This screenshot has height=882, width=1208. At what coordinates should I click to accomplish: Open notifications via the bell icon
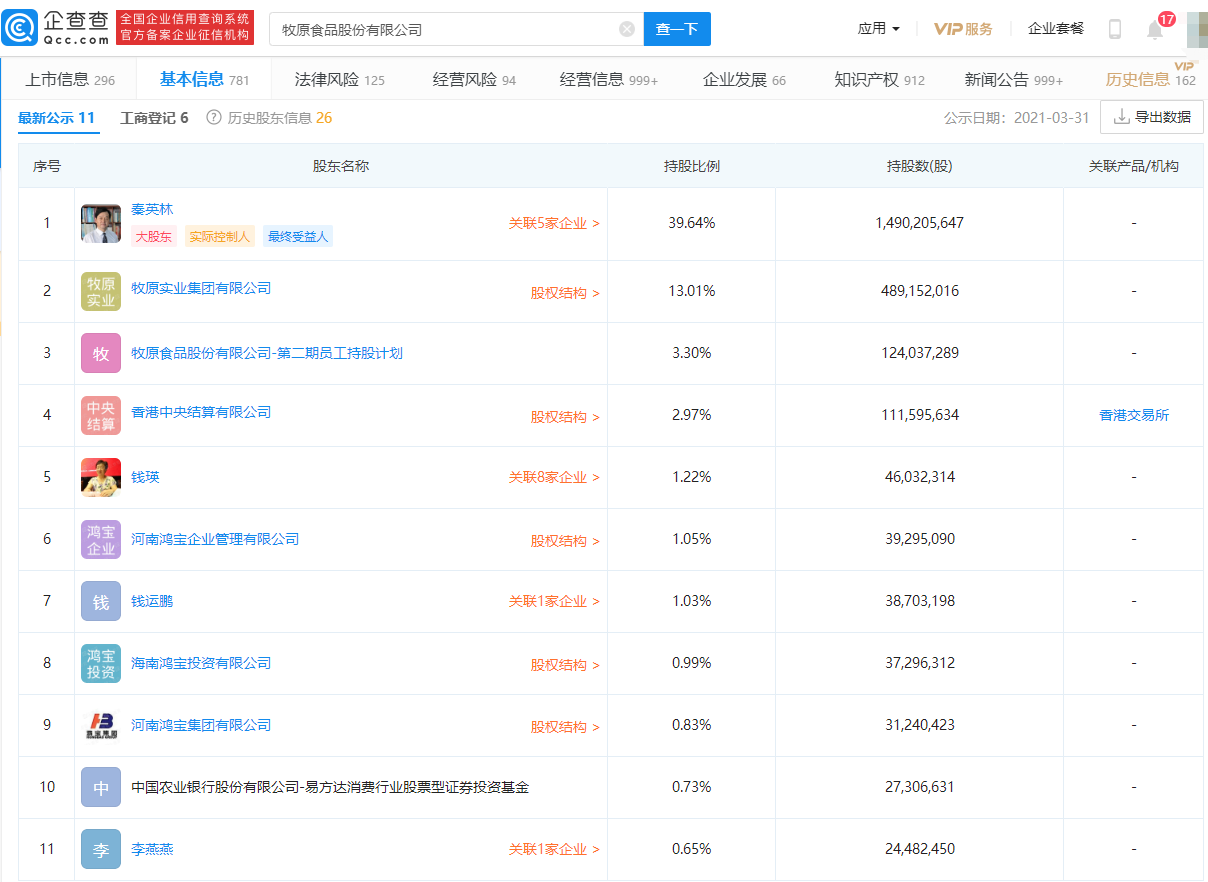click(x=1155, y=29)
